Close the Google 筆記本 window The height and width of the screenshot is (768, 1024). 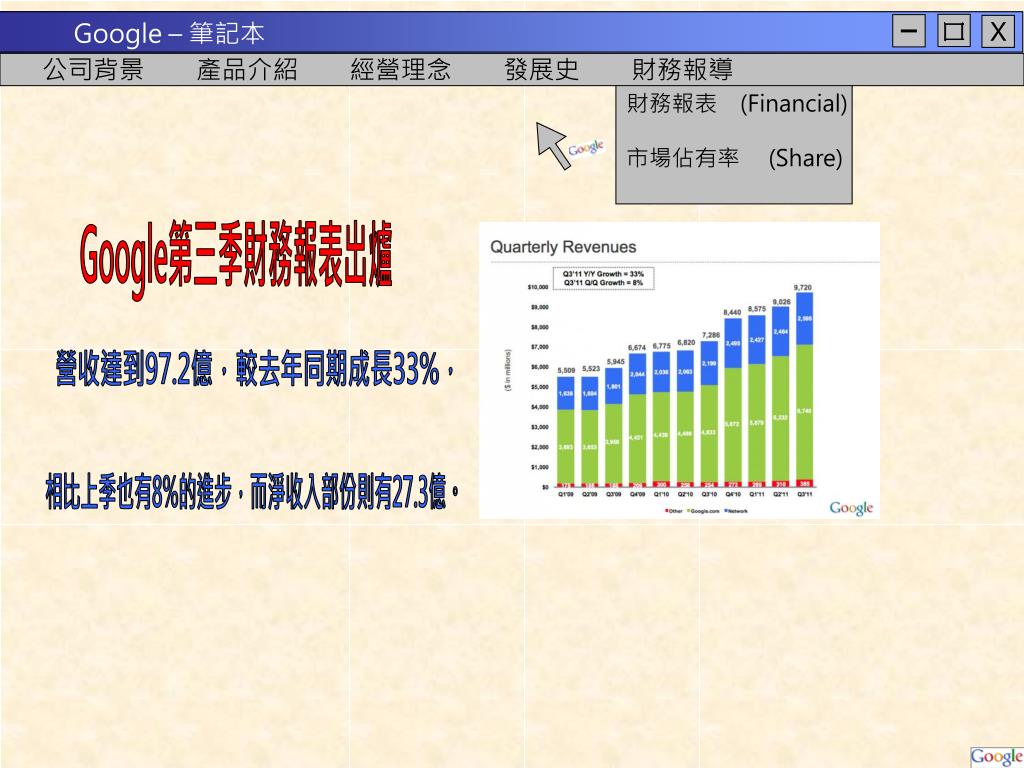998,31
